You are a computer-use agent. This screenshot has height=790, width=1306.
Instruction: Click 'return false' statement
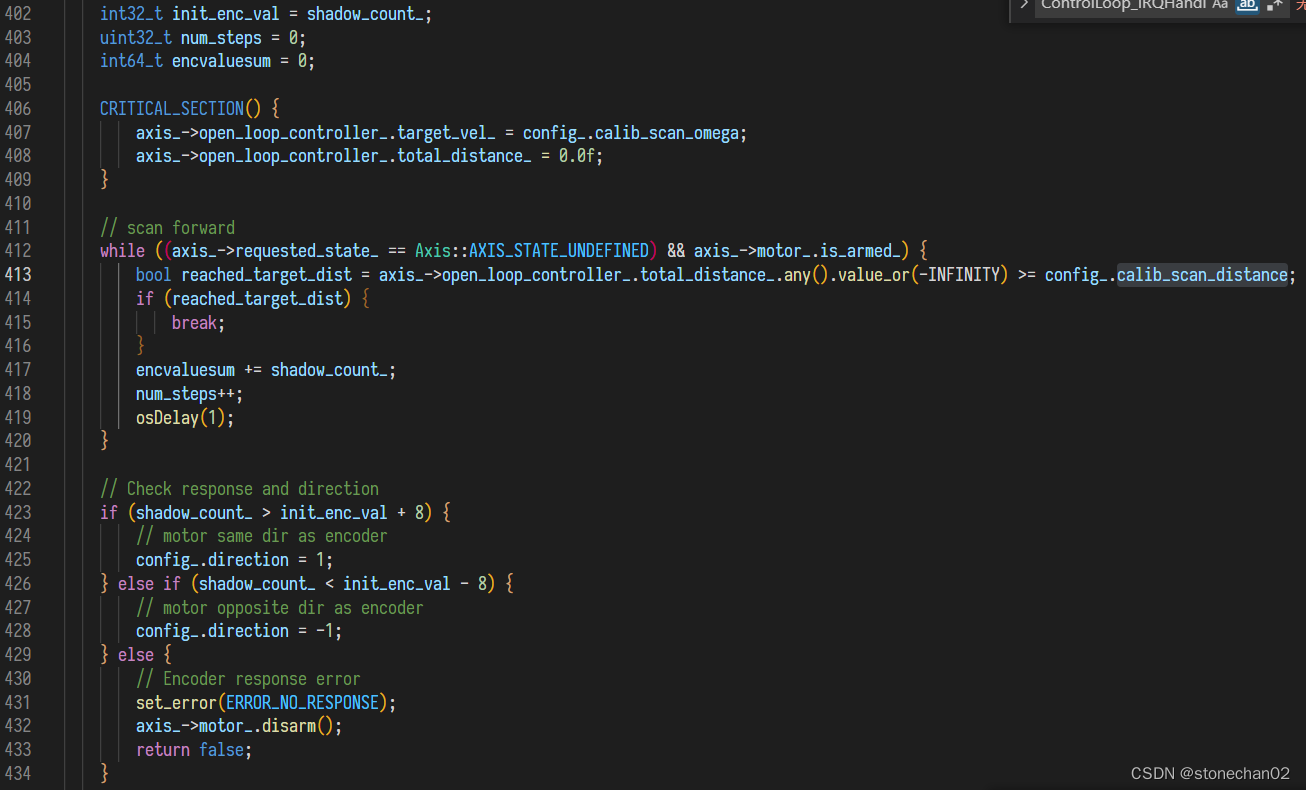pos(194,750)
